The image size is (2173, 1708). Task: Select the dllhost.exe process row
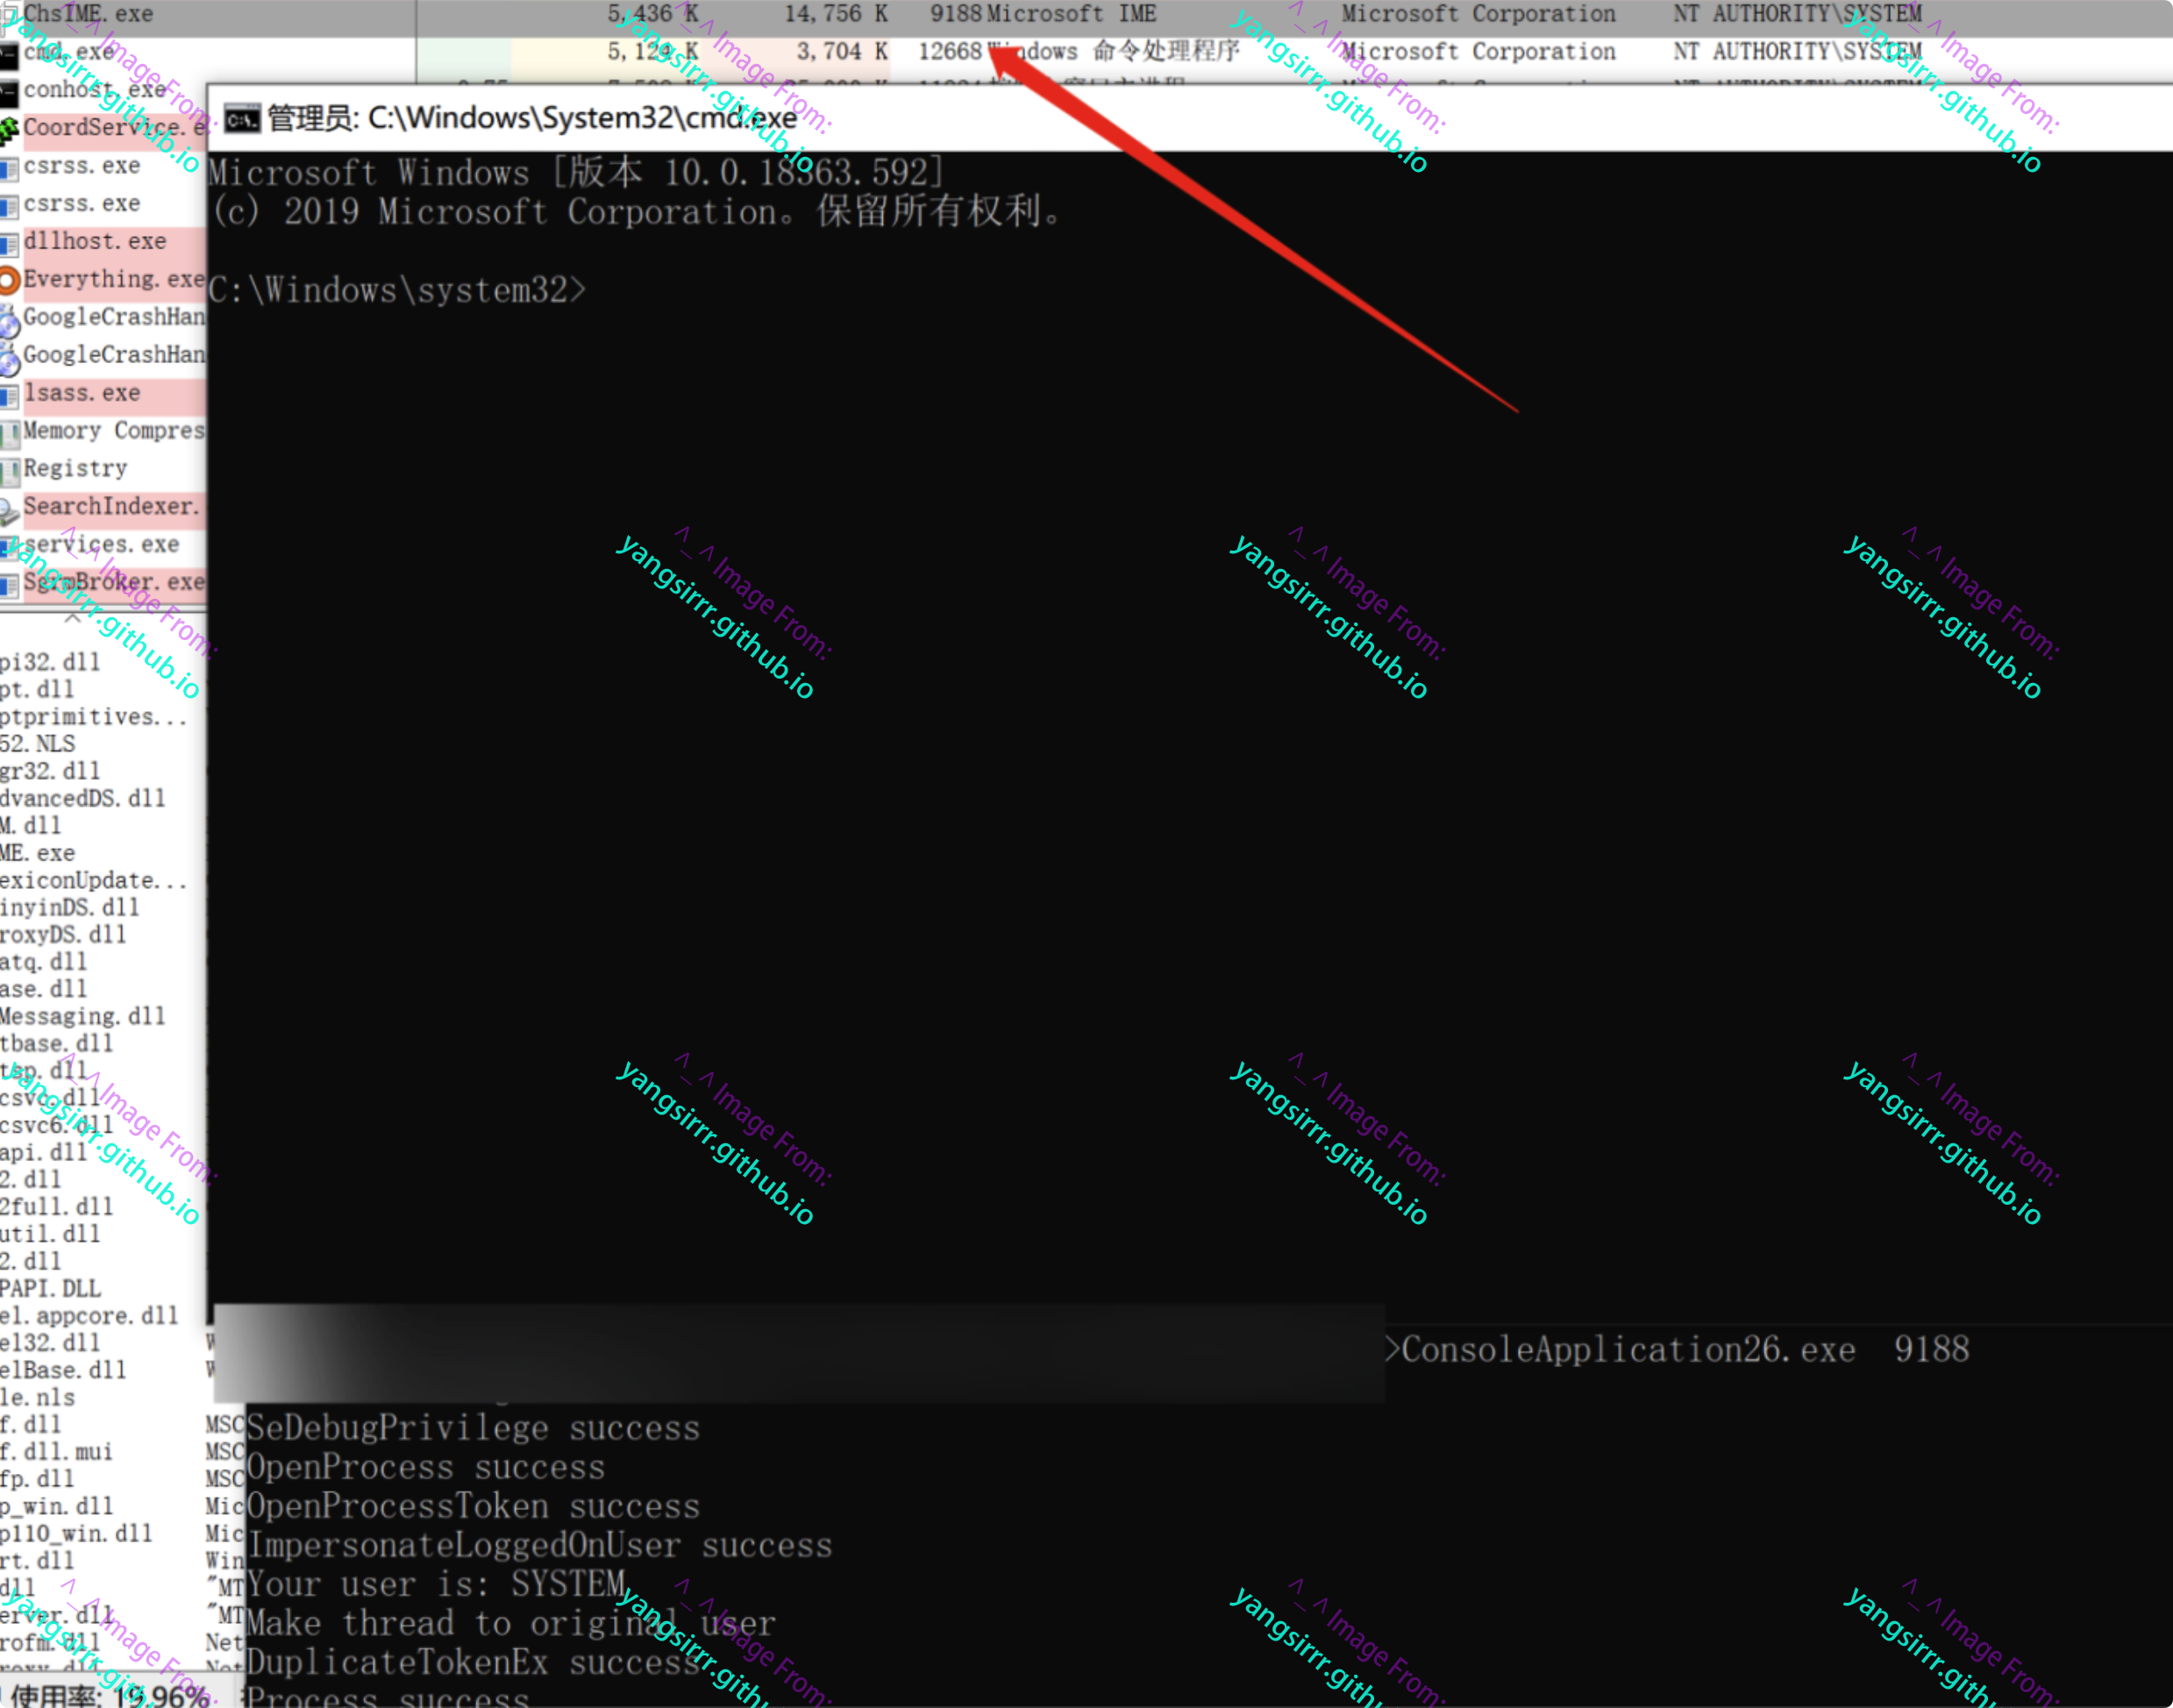95,242
